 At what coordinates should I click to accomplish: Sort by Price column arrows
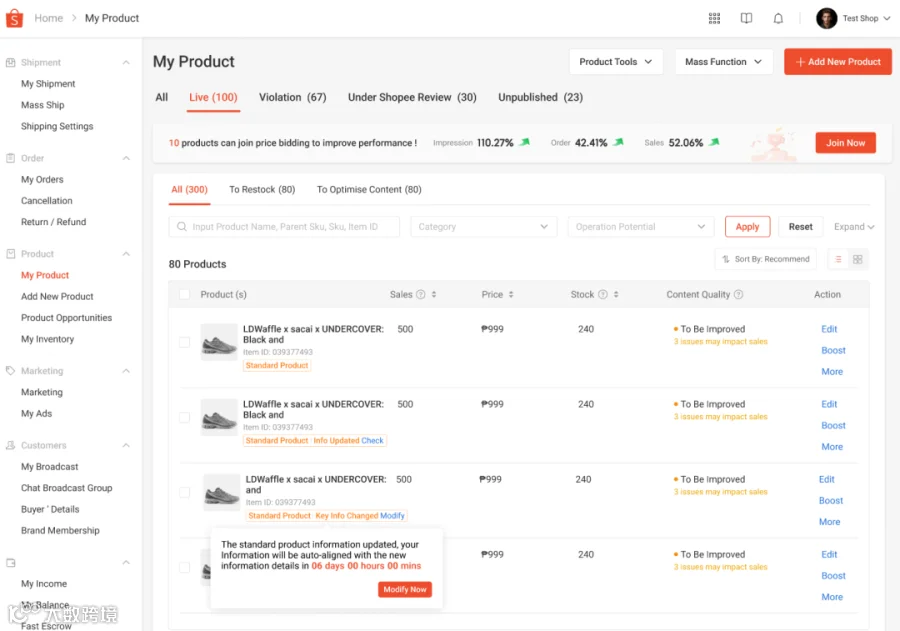511,295
